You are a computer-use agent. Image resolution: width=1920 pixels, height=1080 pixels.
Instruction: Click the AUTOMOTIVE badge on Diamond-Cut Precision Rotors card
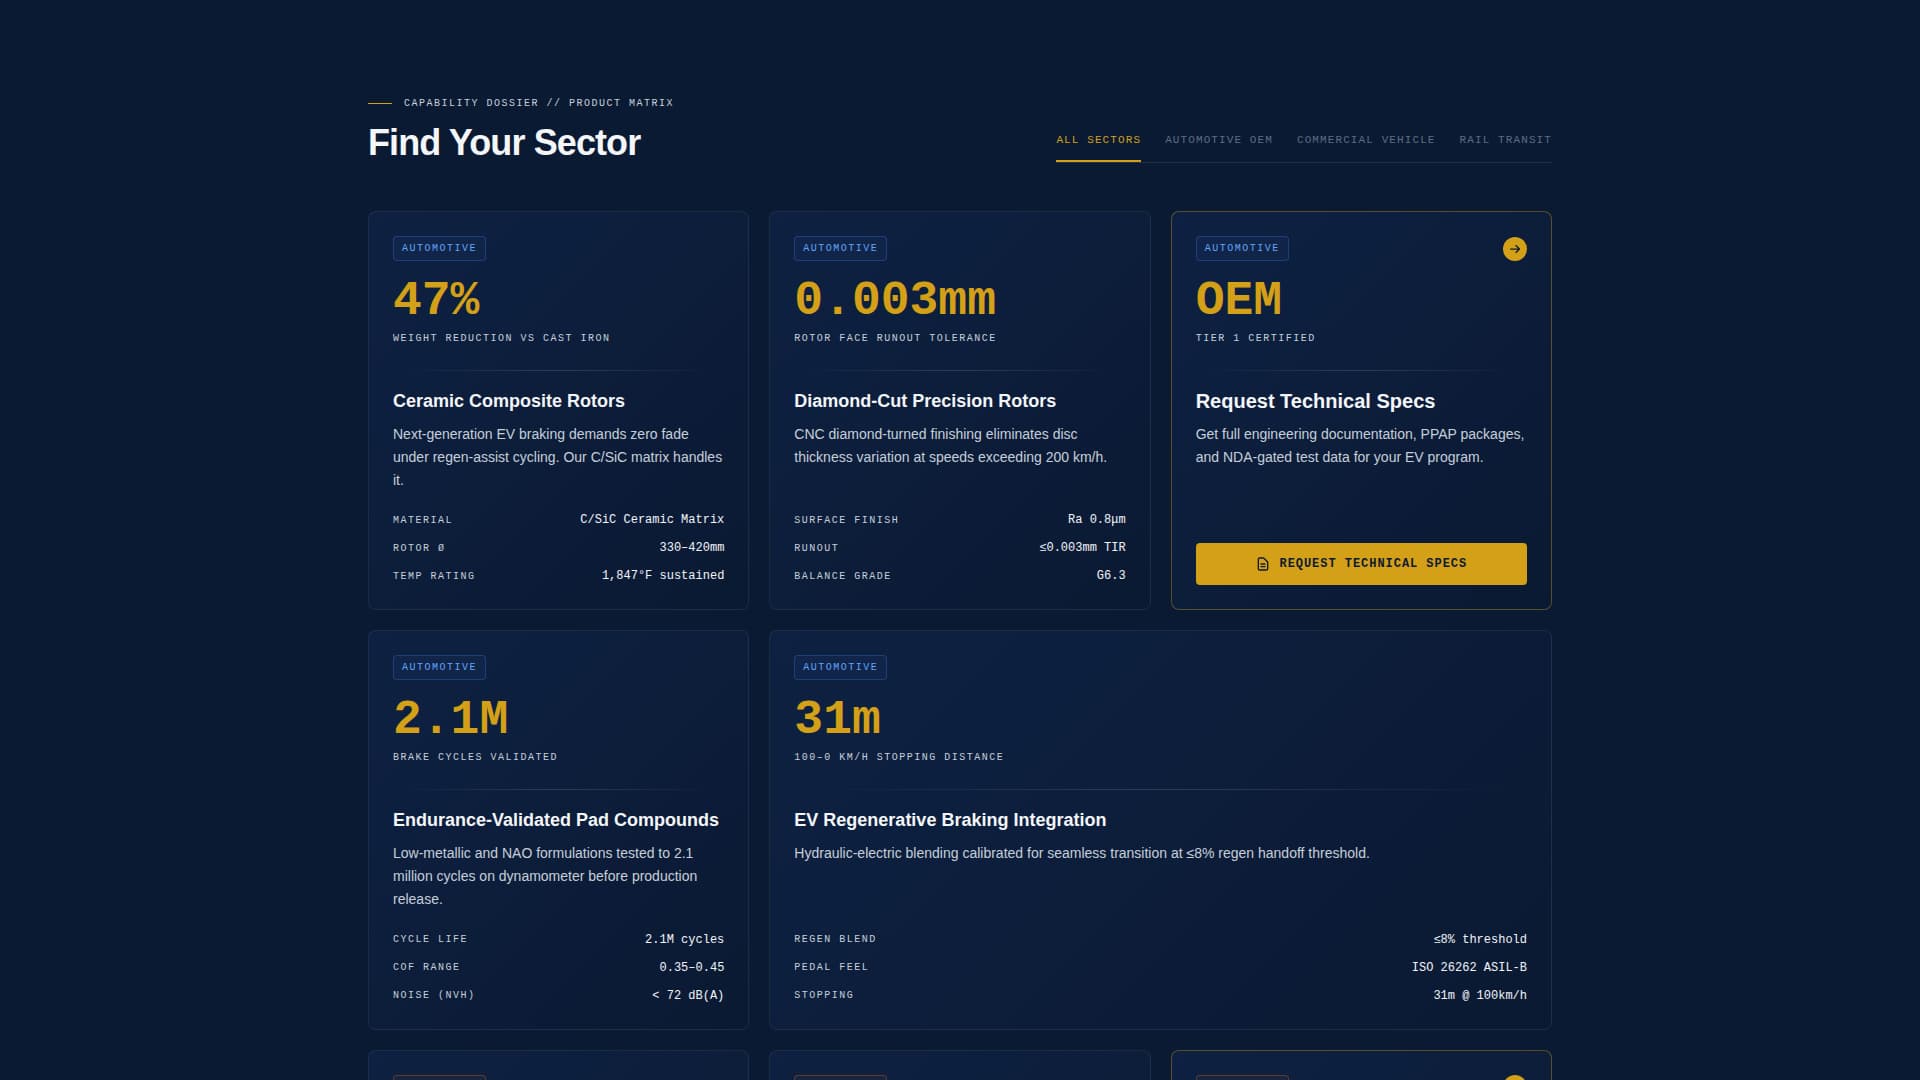pyautogui.click(x=840, y=248)
